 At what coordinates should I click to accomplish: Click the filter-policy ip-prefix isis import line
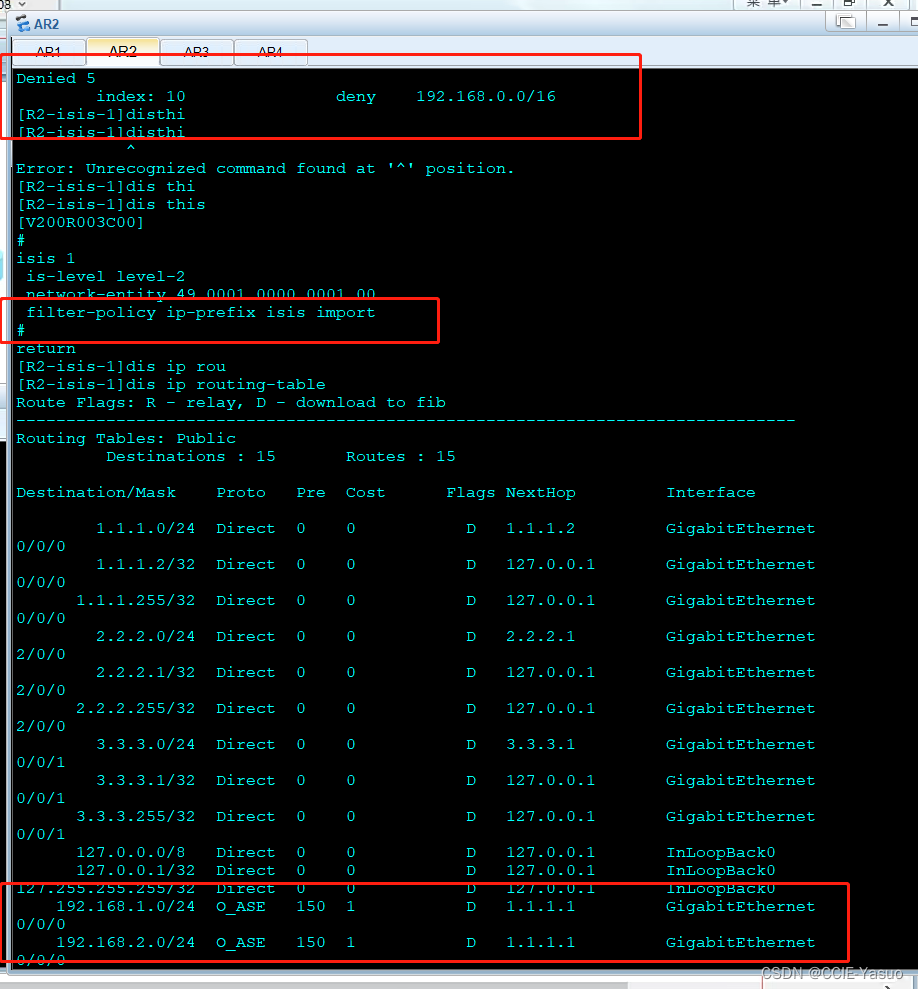click(x=201, y=312)
